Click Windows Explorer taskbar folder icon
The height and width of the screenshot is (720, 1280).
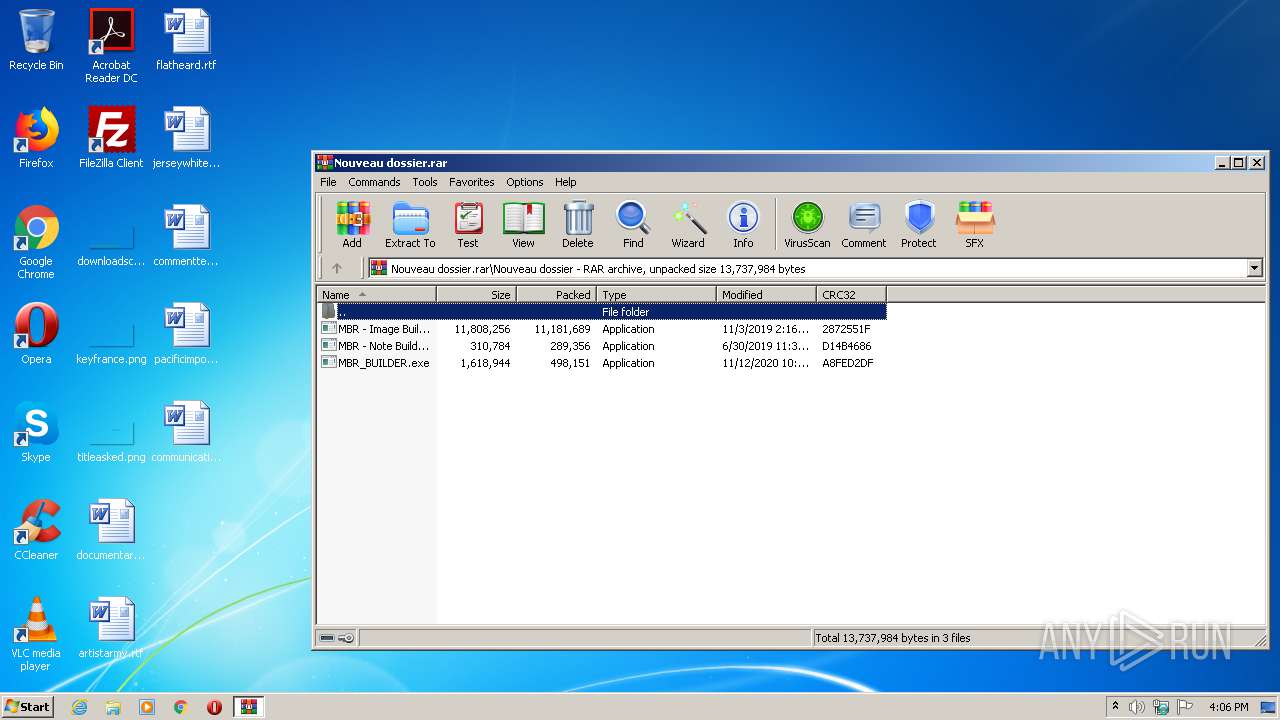(113, 707)
